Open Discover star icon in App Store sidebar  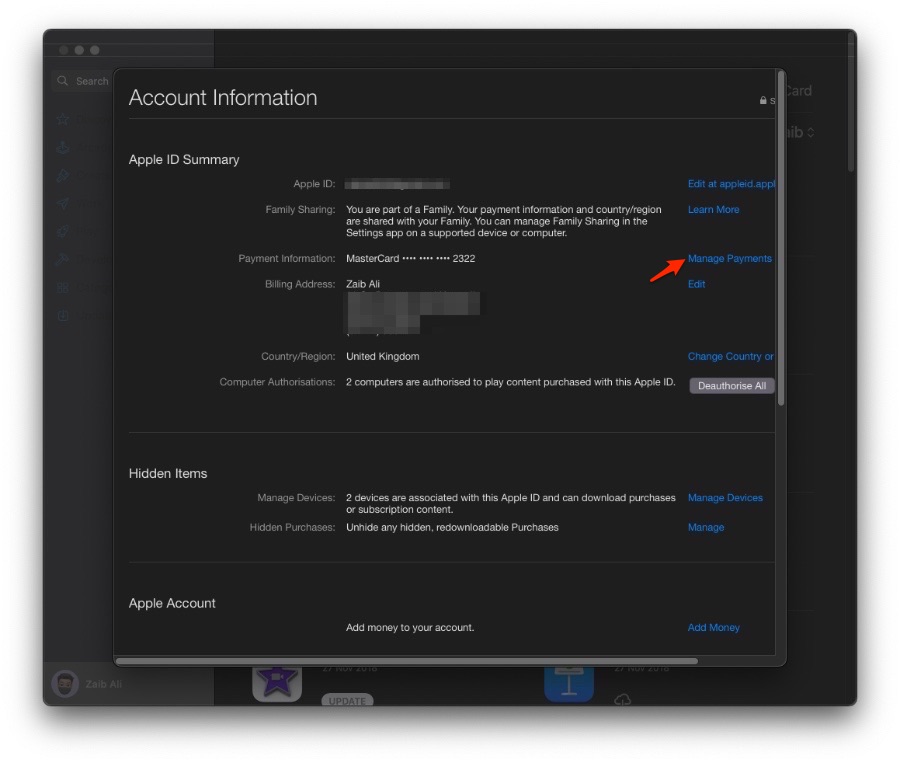tap(63, 119)
